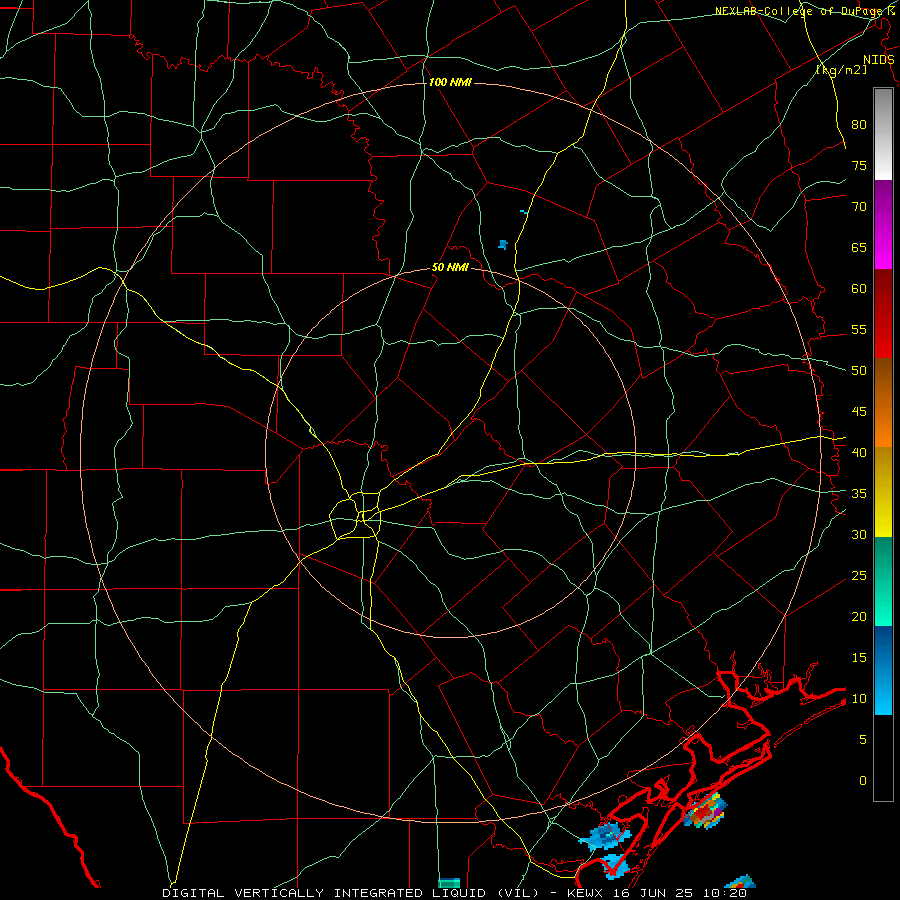900x900 pixels.
Task: Pick the gray-white segment of the color bar
Action: [x=883, y=134]
